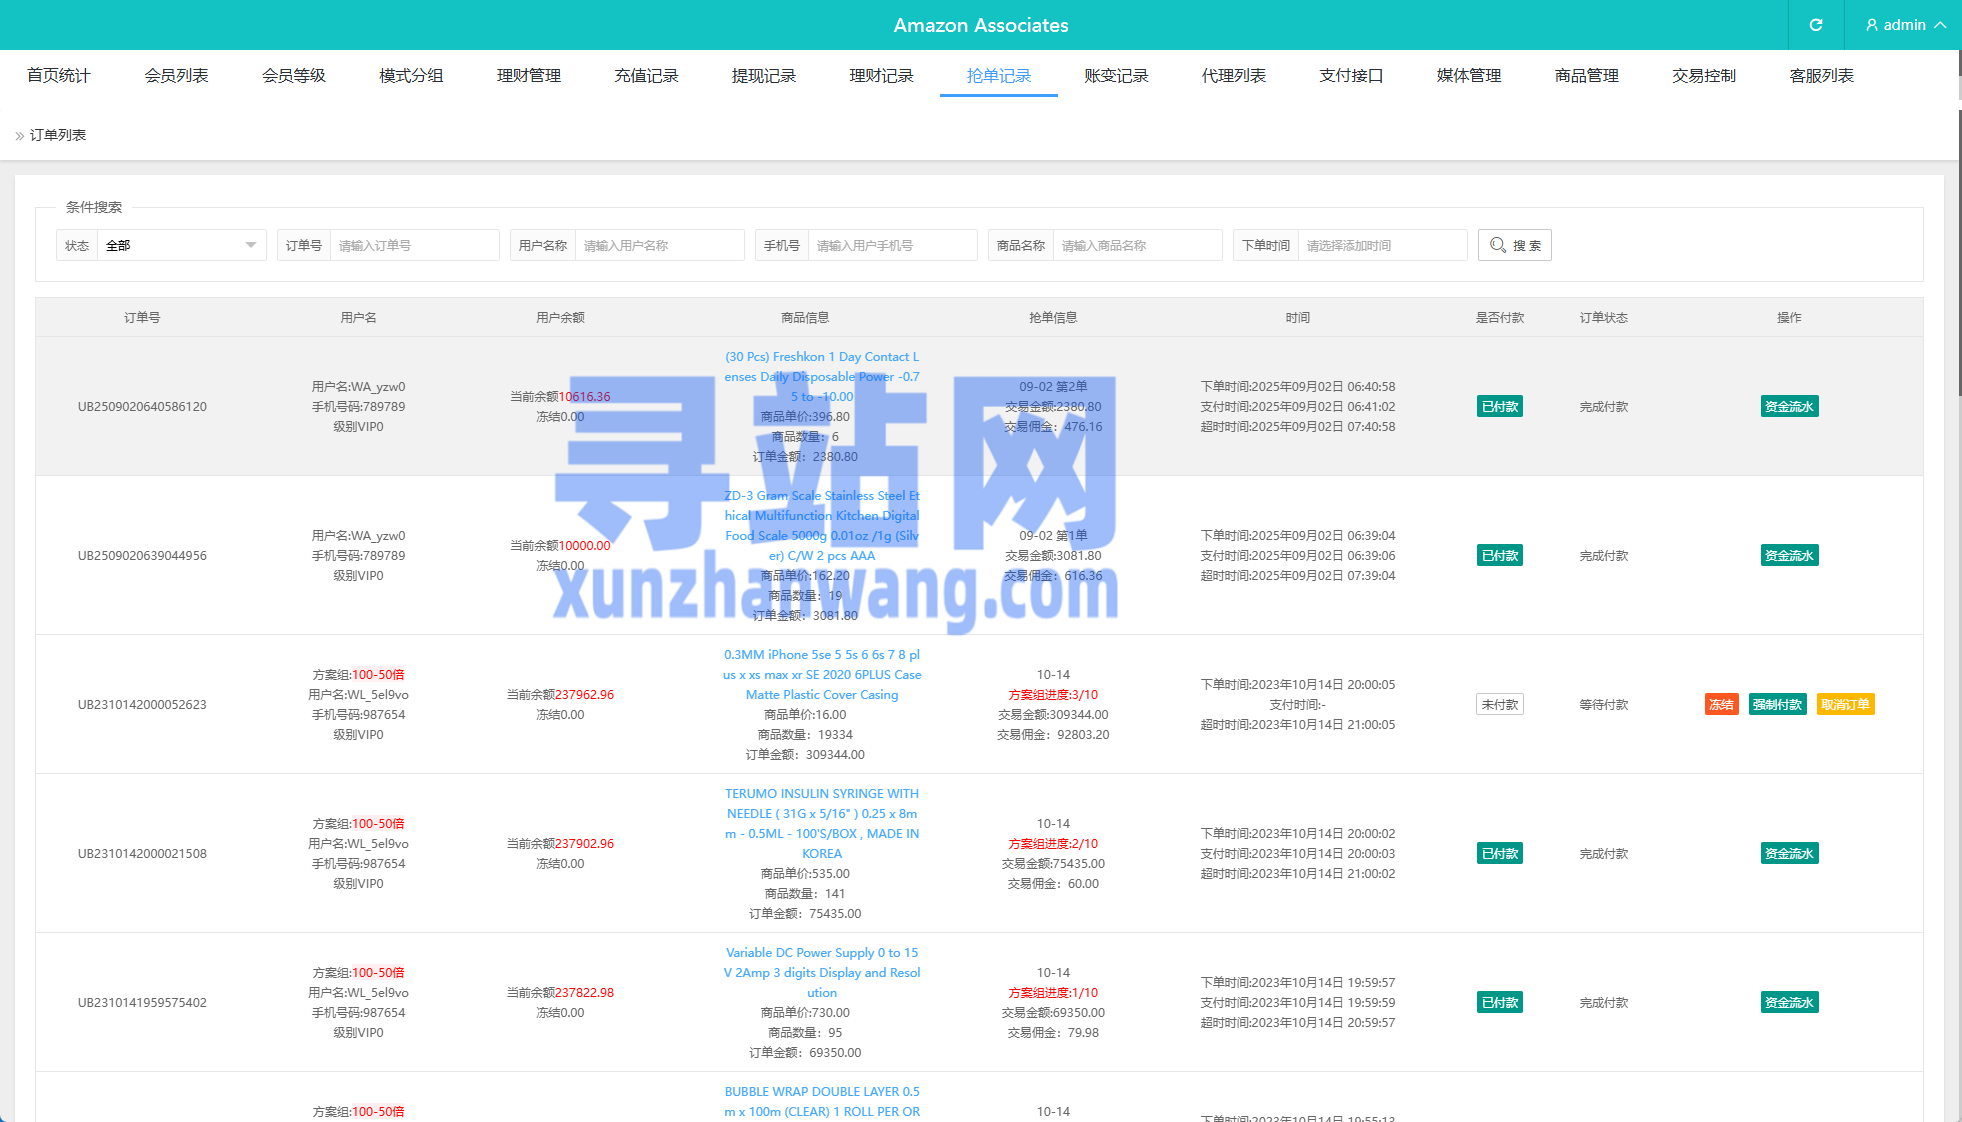
Task: Open TERUMO INSULIN SYRINGE product link
Action: (x=822, y=823)
